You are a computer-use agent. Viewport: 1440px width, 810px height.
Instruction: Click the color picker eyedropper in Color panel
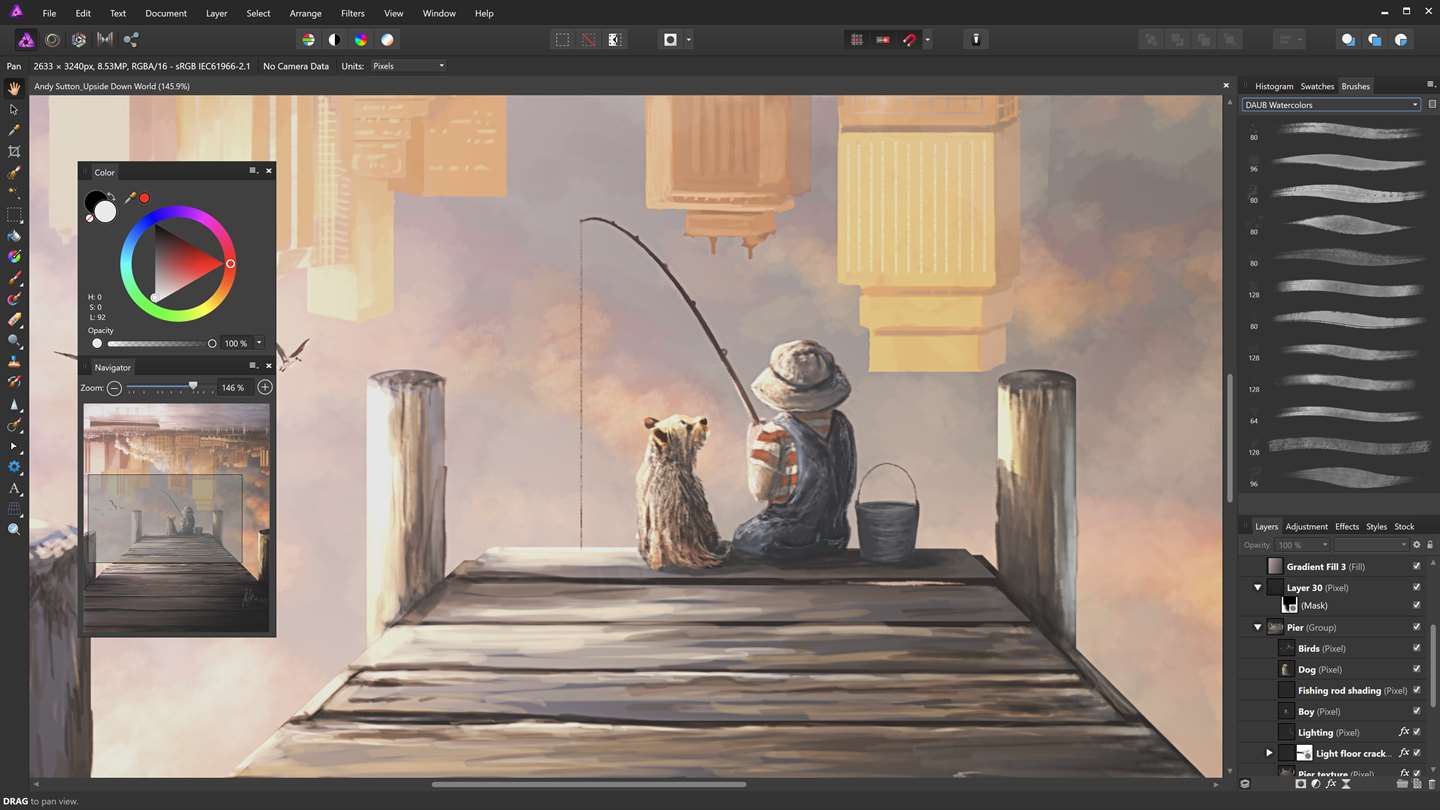130,198
